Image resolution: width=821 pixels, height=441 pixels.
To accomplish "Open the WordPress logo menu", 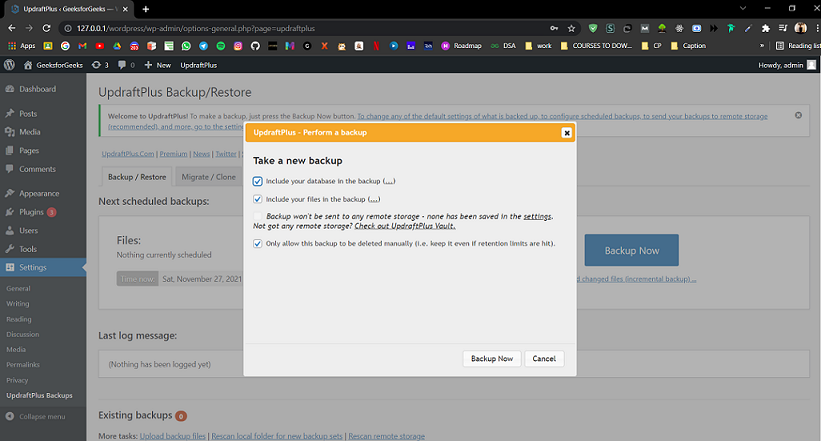I will (9, 65).
